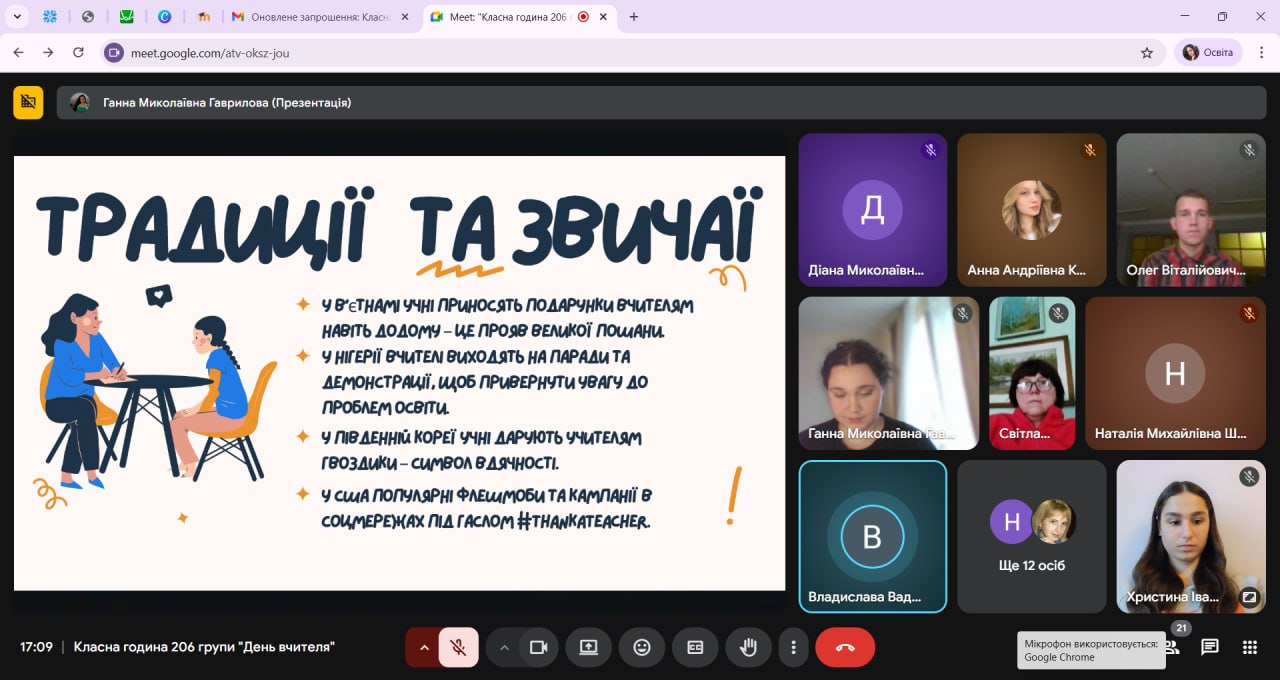
Task: Click presenter name Ганна Миколаївна Гаврилова (Презентація)
Action: coord(227,102)
